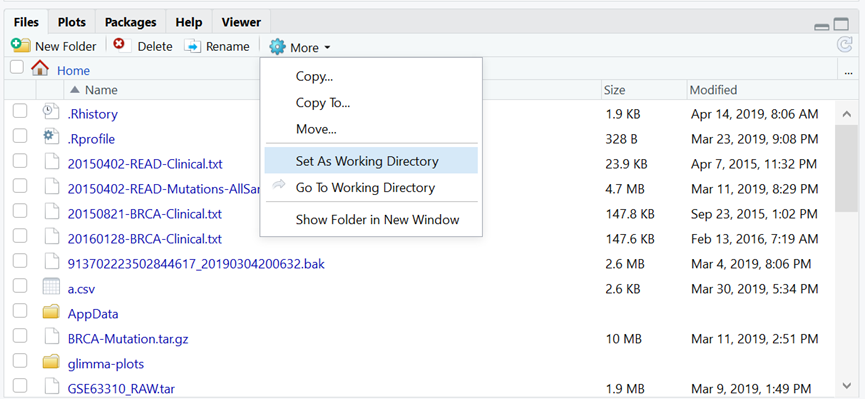Click the GSE63310_RAW.tar file icon
865x399 pixels.
click(51, 386)
